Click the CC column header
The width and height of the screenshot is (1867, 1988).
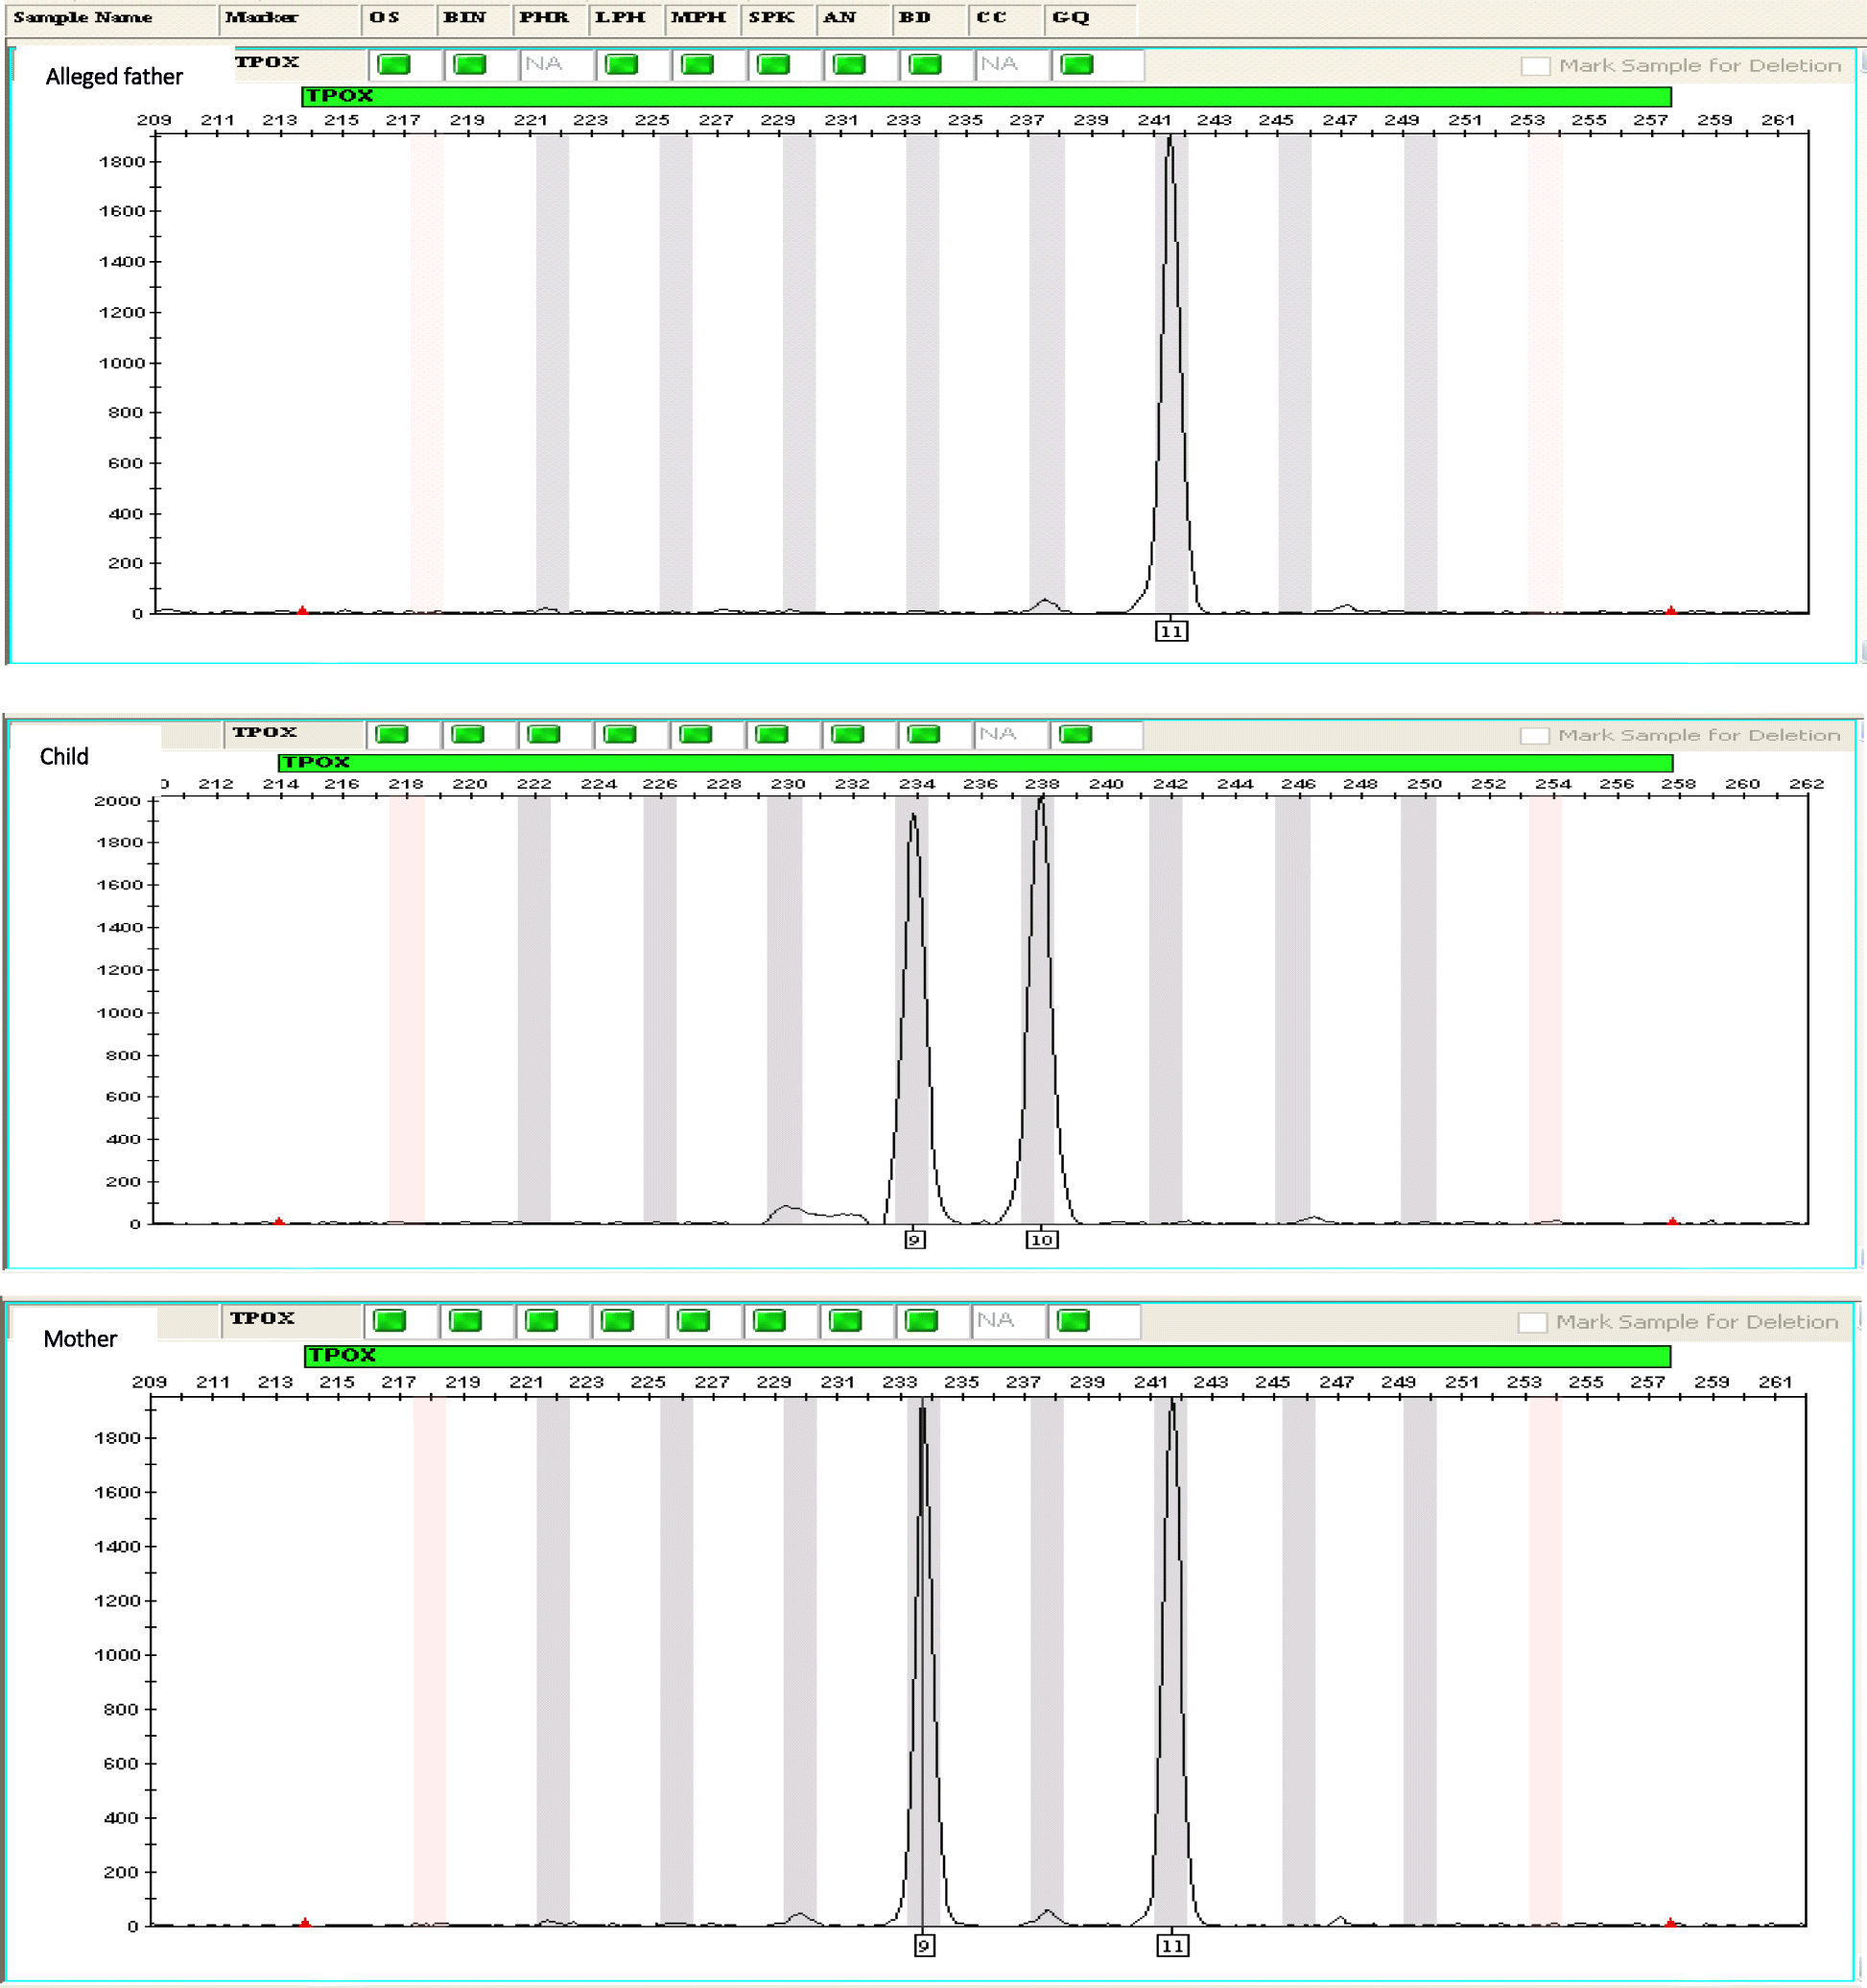(1007, 18)
